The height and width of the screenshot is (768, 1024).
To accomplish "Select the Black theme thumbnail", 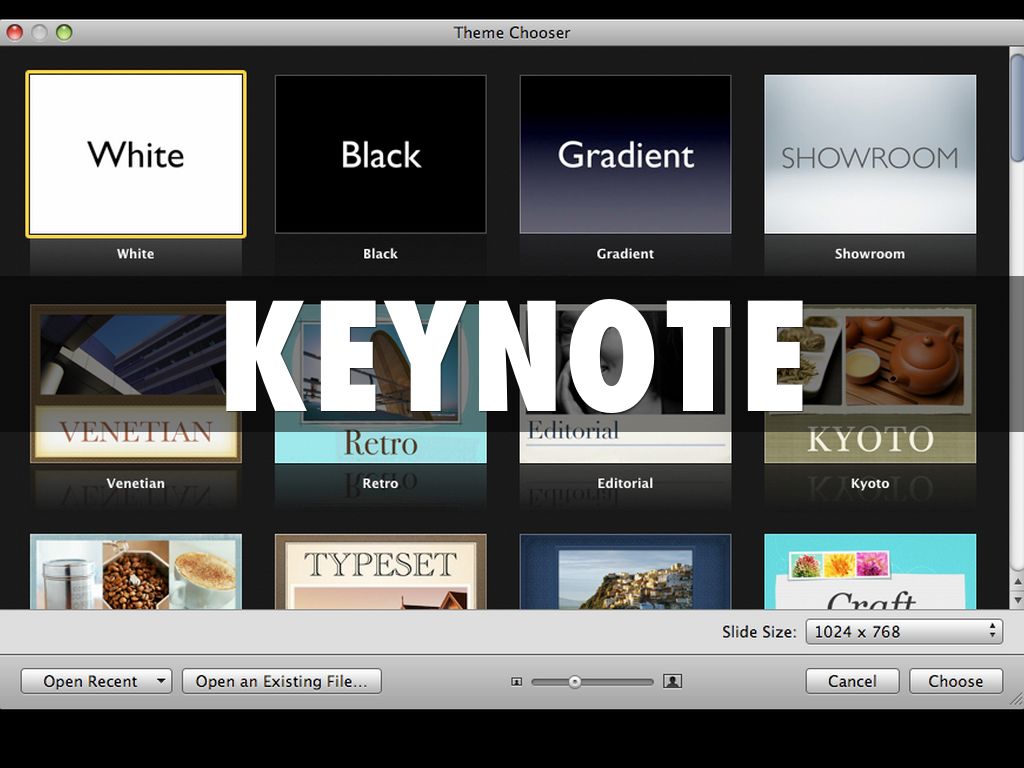I will (x=380, y=154).
